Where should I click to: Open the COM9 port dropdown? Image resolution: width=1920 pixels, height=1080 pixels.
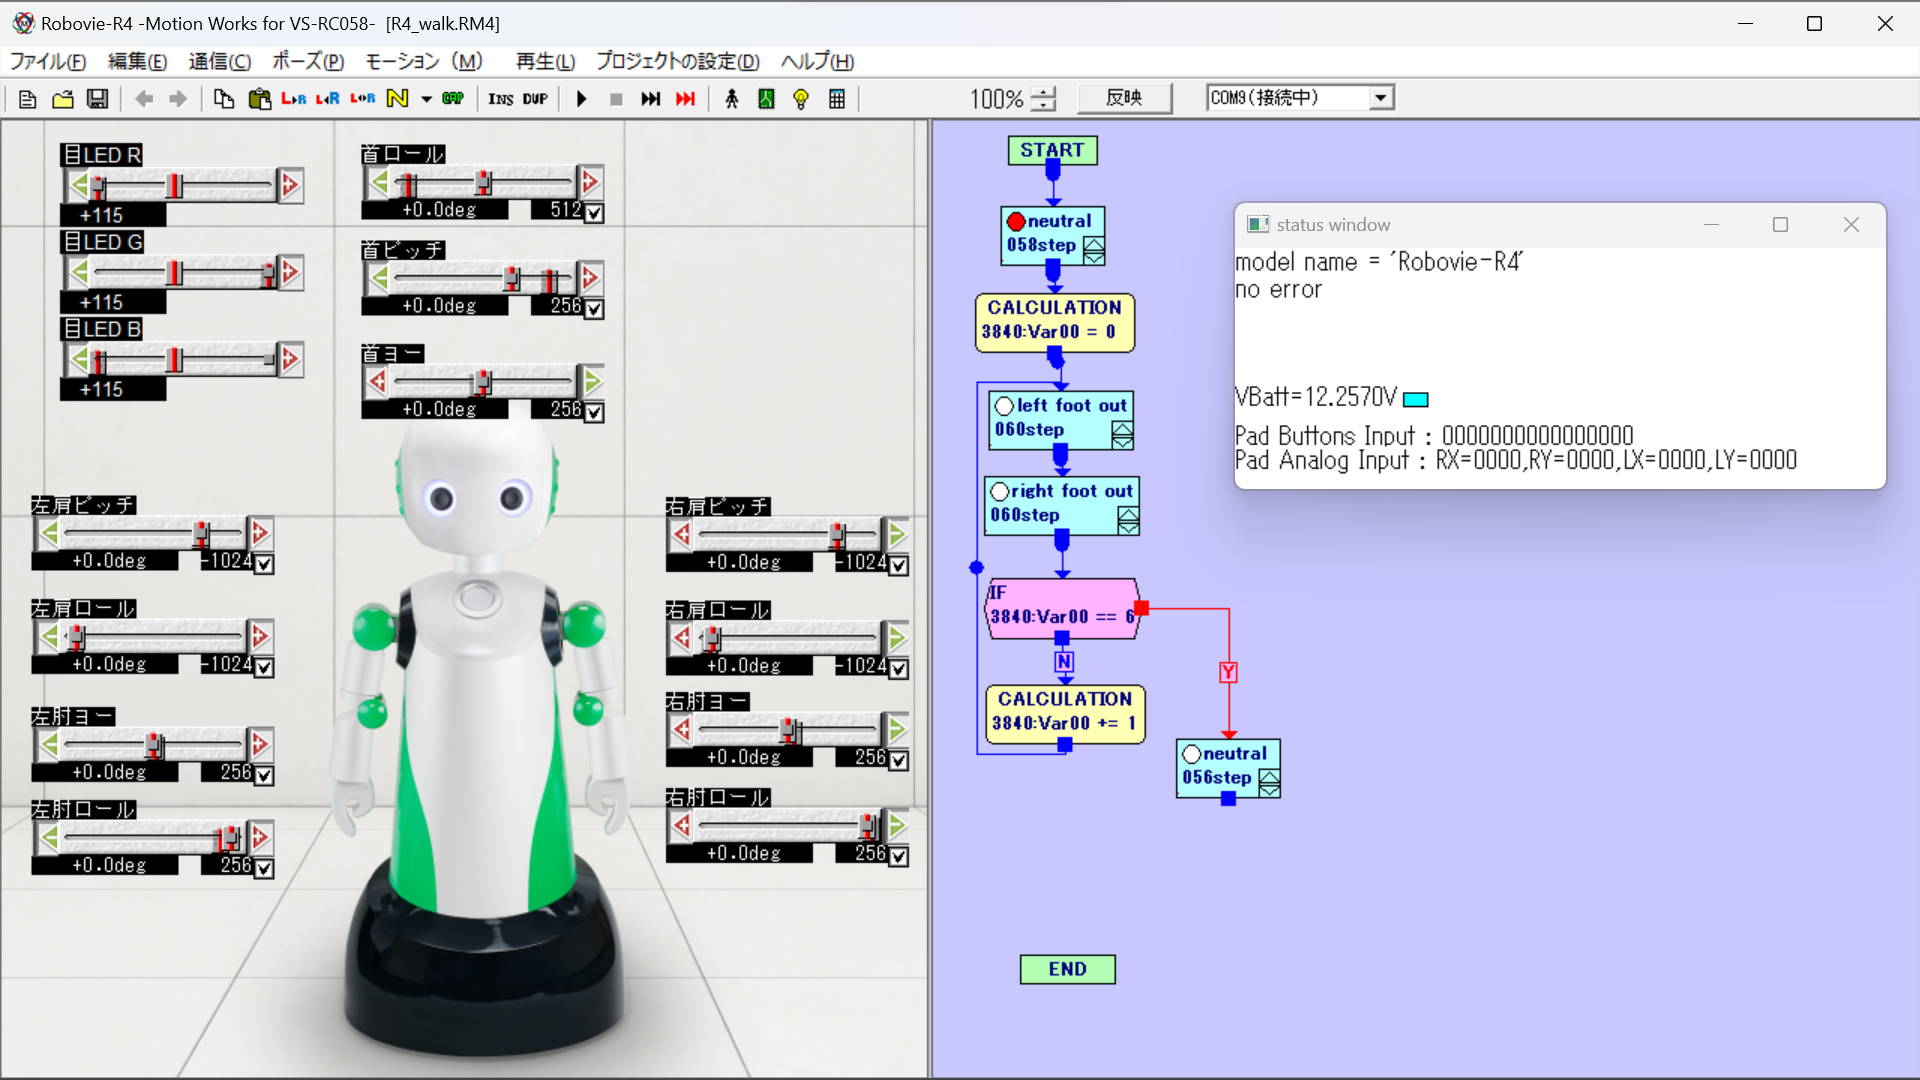coord(1380,98)
